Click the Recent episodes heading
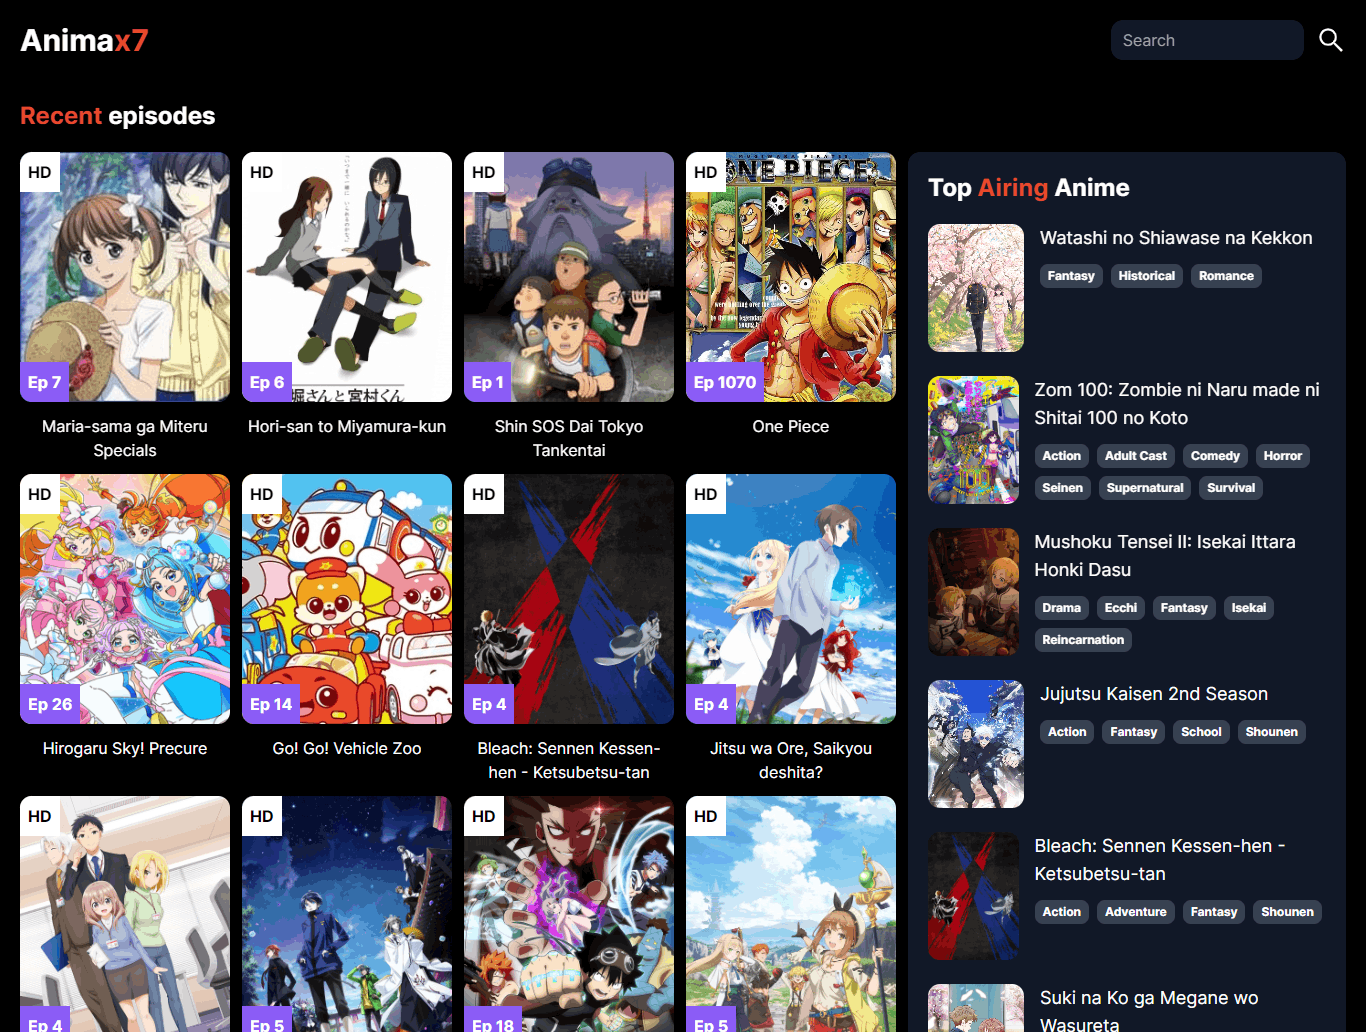The height and width of the screenshot is (1032, 1366). tap(117, 115)
